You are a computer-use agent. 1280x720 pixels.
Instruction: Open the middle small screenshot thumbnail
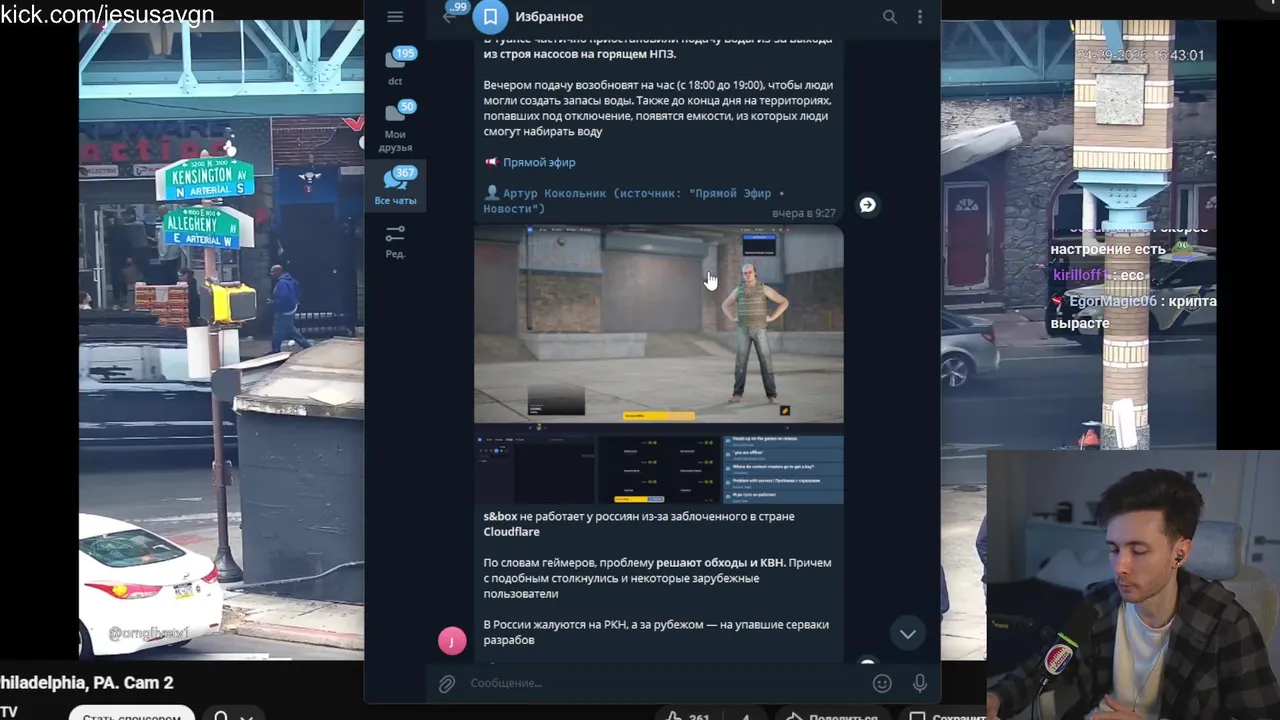point(658,469)
